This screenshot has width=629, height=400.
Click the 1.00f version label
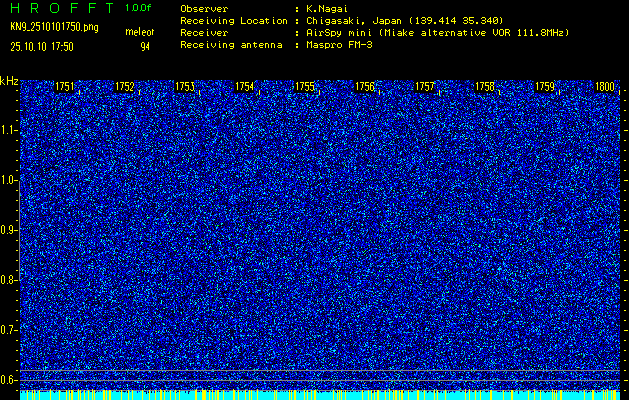[x=138, y=7]
